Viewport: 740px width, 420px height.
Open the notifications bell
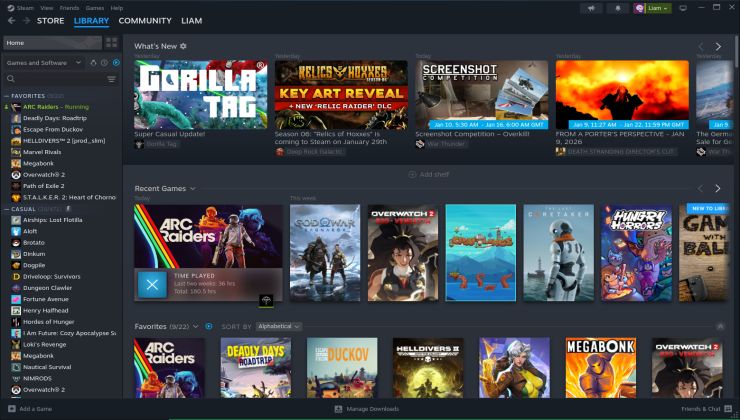(x=619, y=8)
